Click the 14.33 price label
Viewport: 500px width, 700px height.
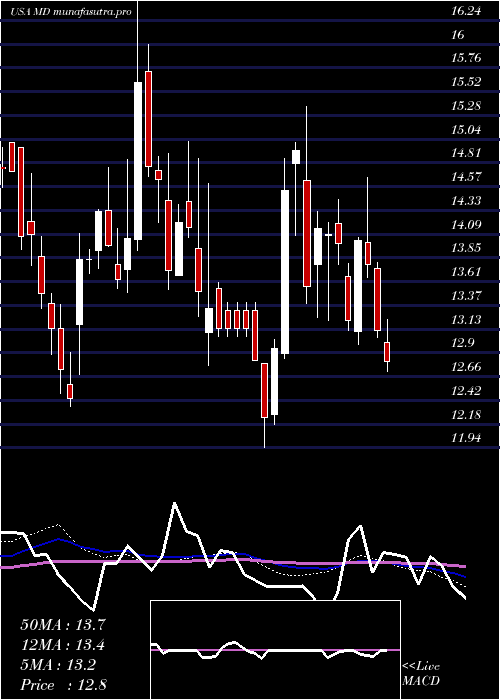466,201
